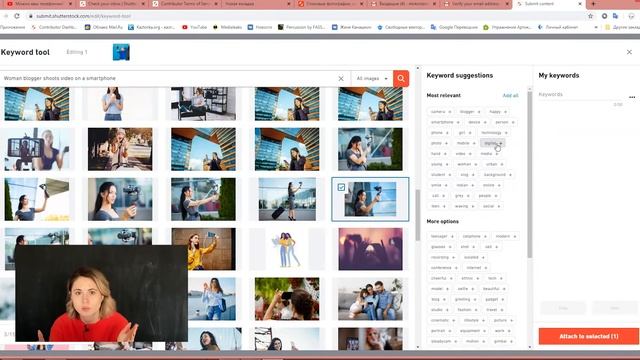Open the Mediateka bookmark
The width and height of the screenshot is (640, 360).
pos(227,27)
